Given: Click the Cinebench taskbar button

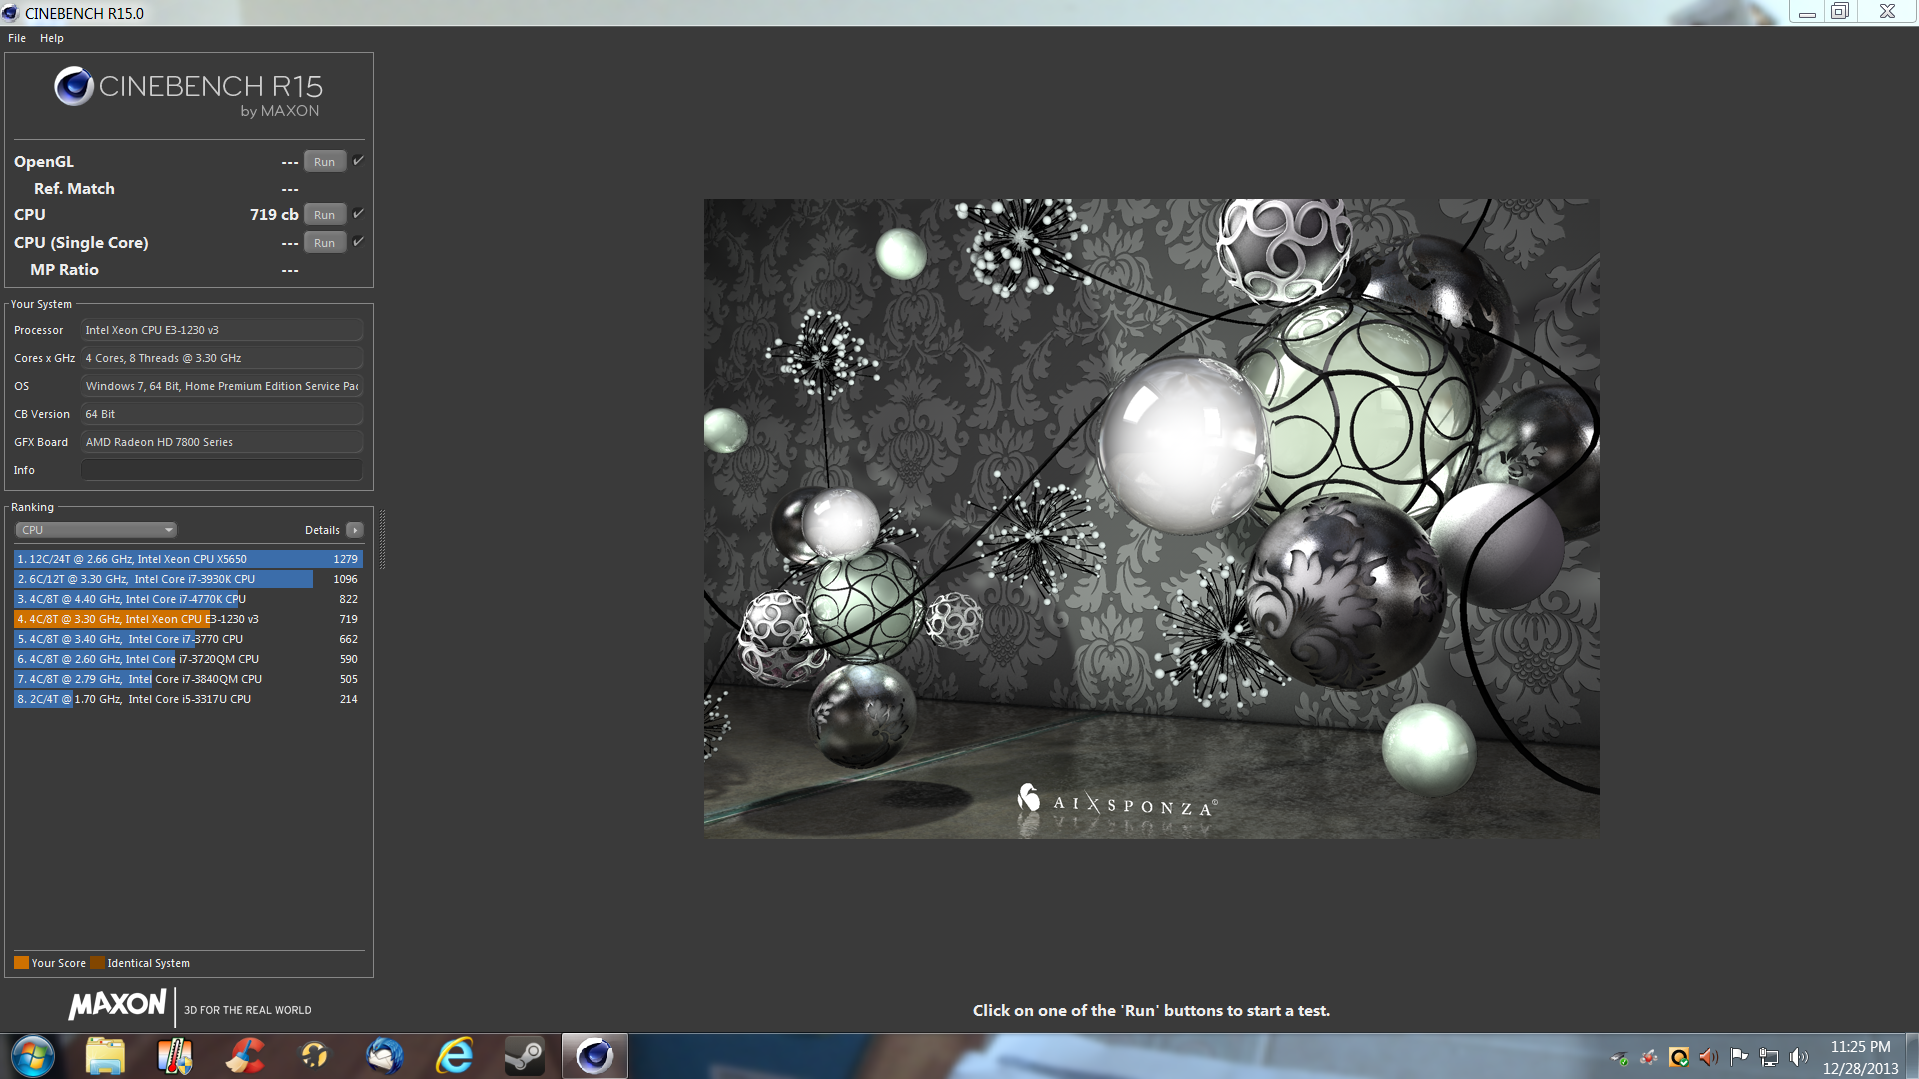Looking at the screenshot, I should (595, 1056).
